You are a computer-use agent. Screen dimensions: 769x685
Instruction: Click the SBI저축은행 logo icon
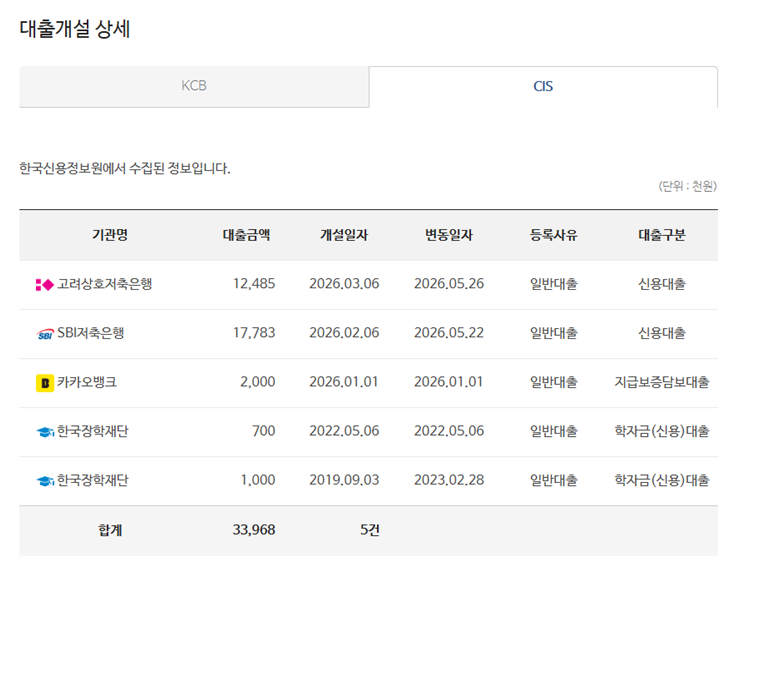[x=45, y=334]
